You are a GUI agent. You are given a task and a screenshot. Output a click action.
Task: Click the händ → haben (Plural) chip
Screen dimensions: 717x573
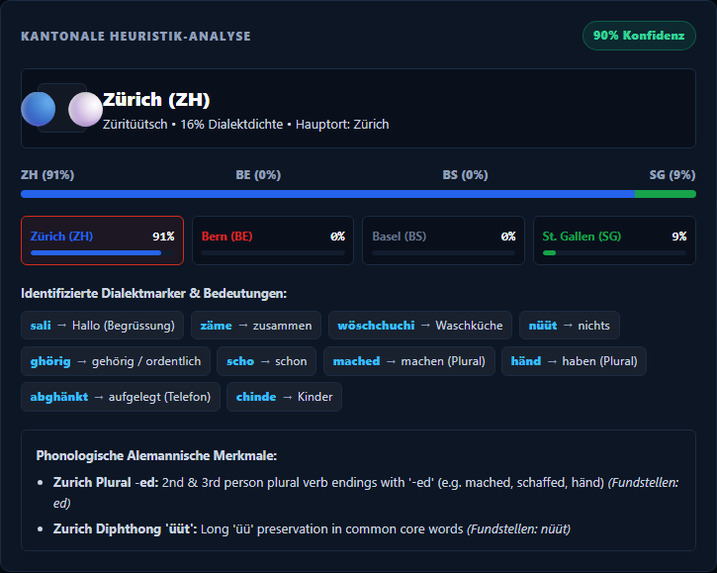point(574,361)
